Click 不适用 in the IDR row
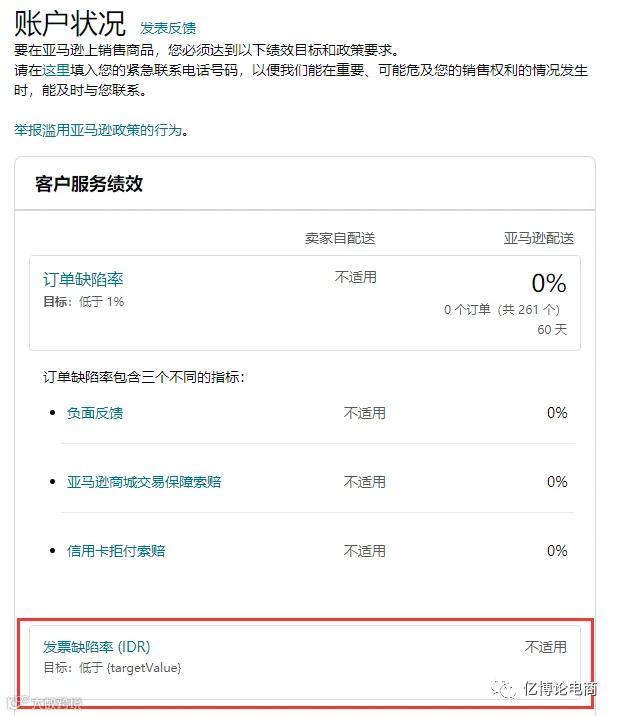 point(545,647)
